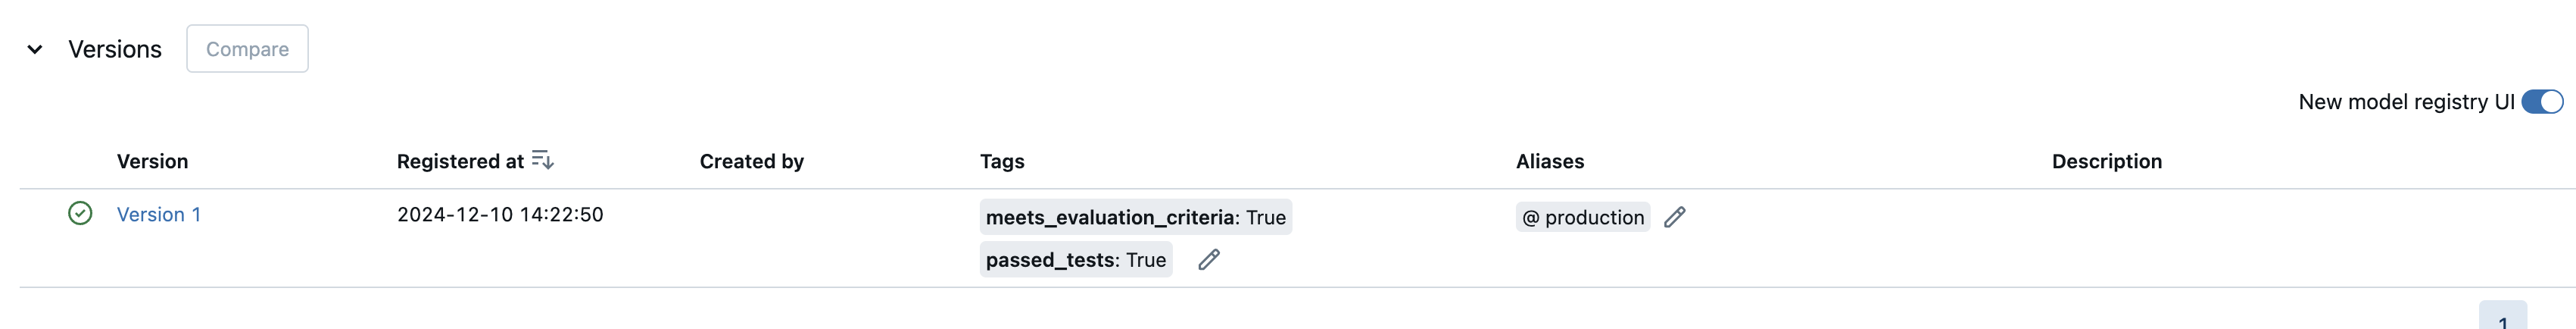Click the green checkmark status icon
The height and width of the screenshot is (329, 2576).
(x=80, y=214)
